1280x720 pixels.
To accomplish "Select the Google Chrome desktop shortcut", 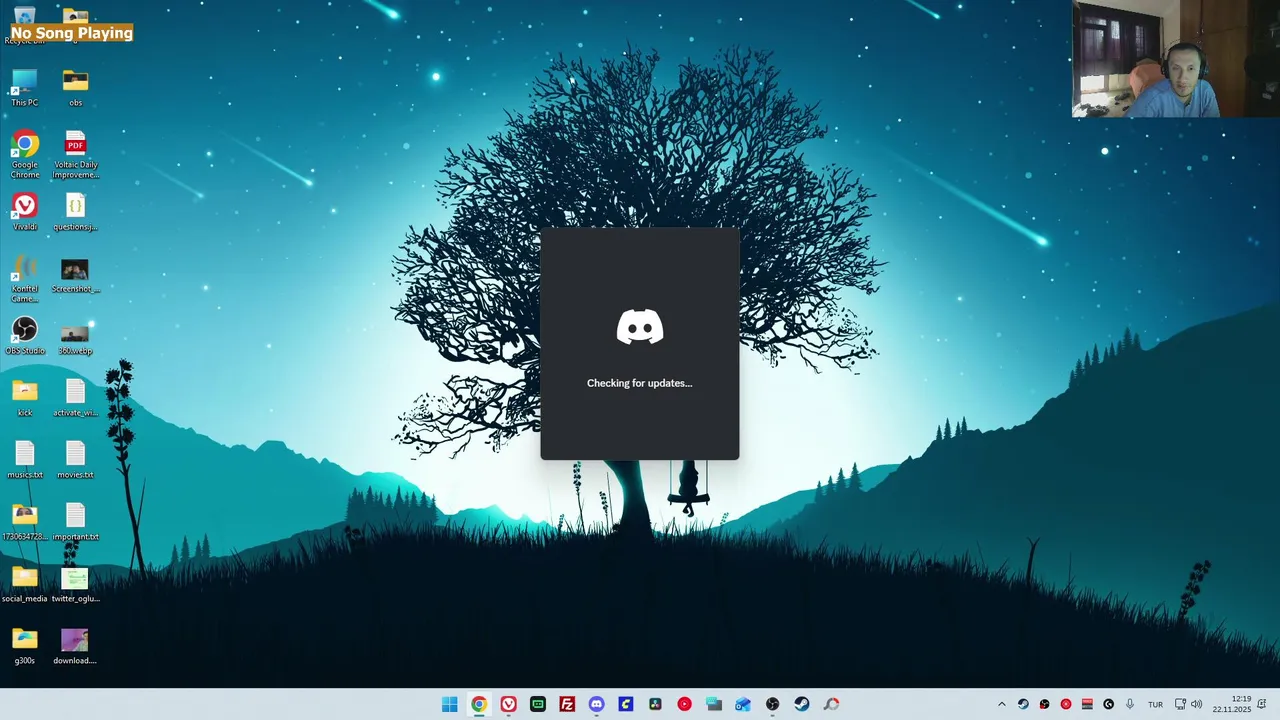I will point(25,155).
